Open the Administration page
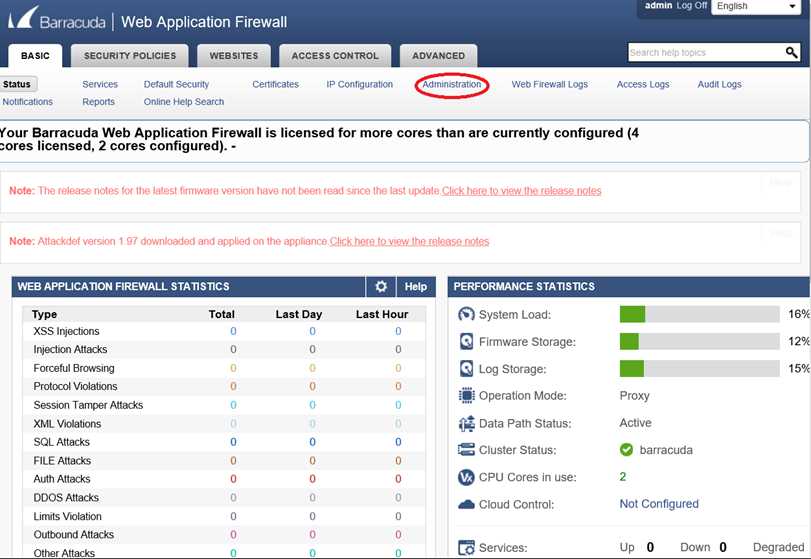This screenshot has width=811, height=559. pyautogui.click(x=452, y=84)
